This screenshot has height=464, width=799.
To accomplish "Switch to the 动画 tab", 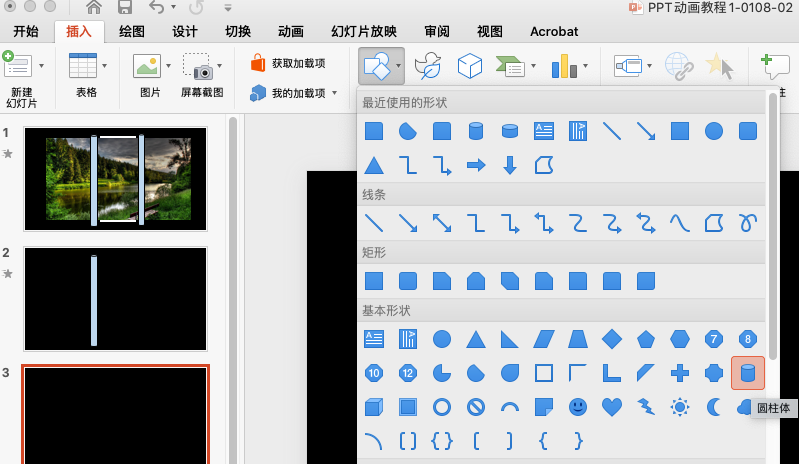I will [x=291, y=32].
